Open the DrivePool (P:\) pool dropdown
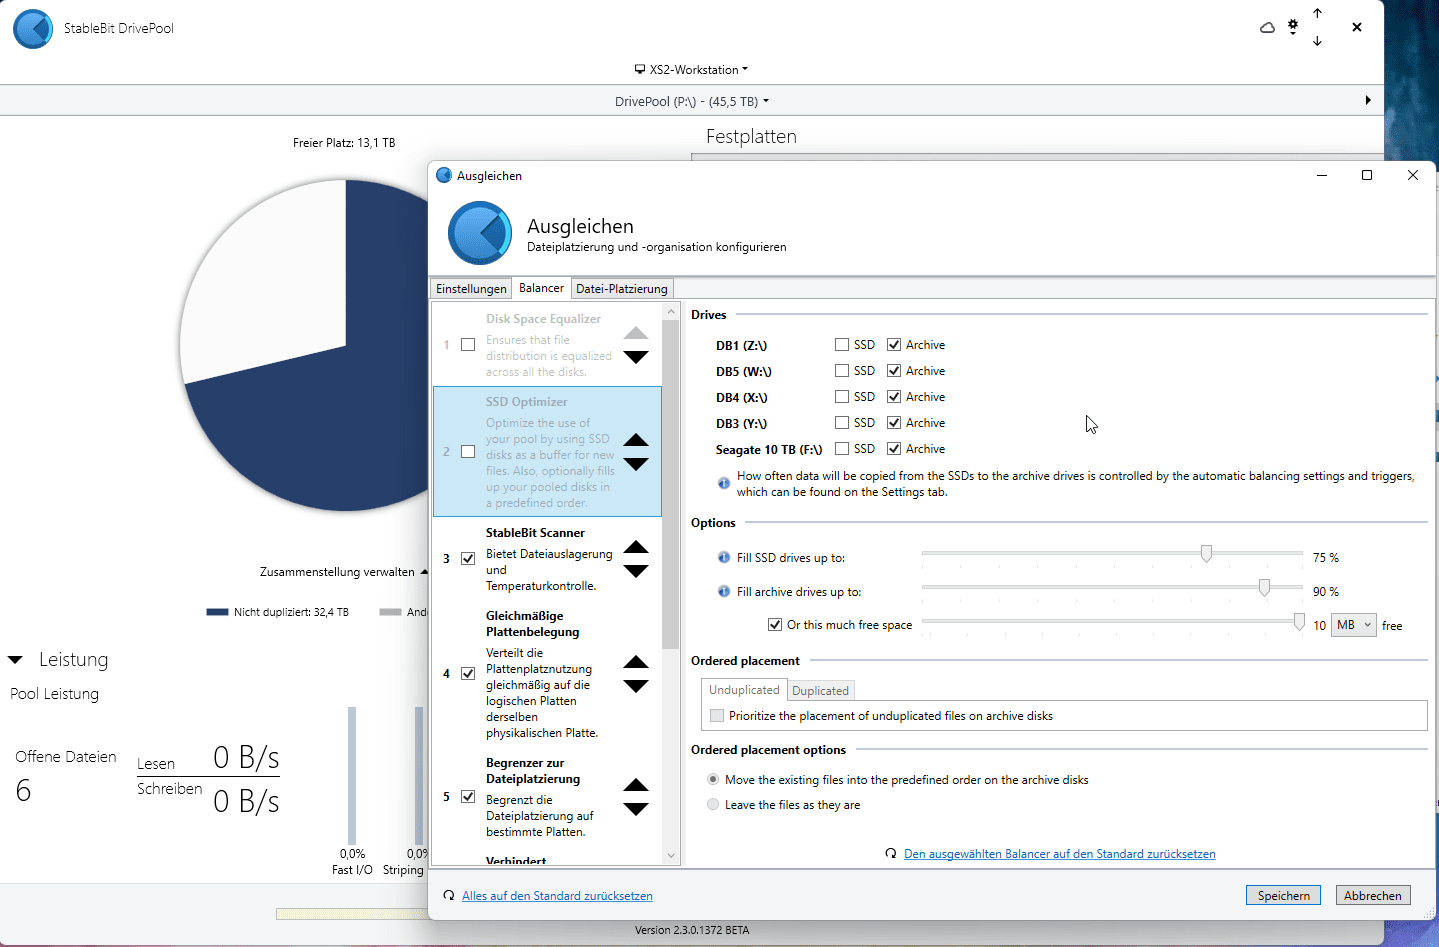The height and width of the screenshot is (947, 1439). pyautogui.click(x=692, y=101)
